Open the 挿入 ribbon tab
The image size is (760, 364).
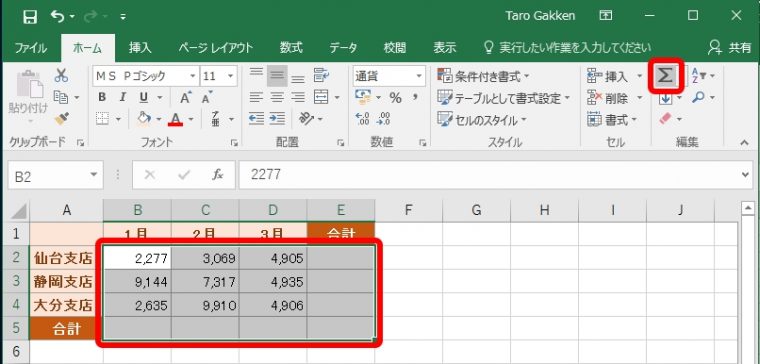141,47
